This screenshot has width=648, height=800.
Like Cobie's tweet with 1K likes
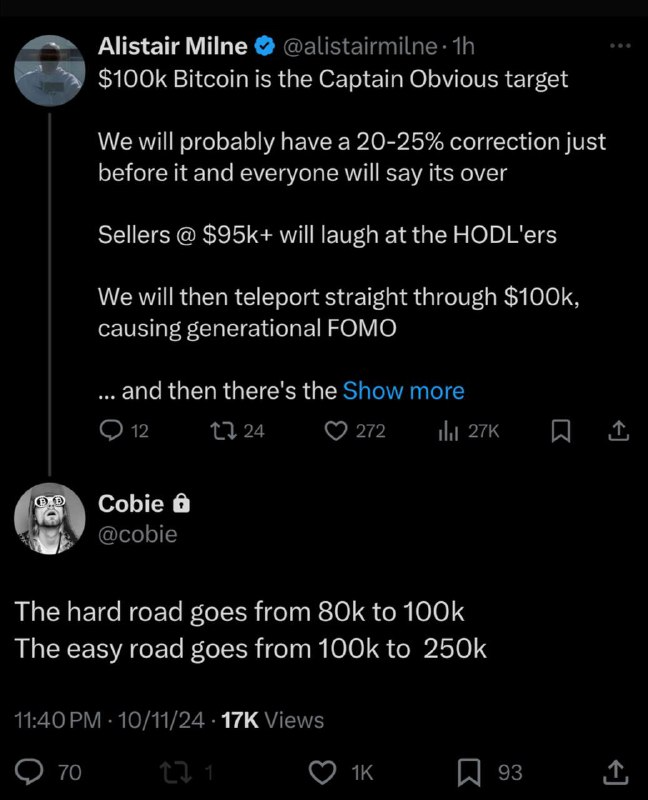tap(322, 772)
